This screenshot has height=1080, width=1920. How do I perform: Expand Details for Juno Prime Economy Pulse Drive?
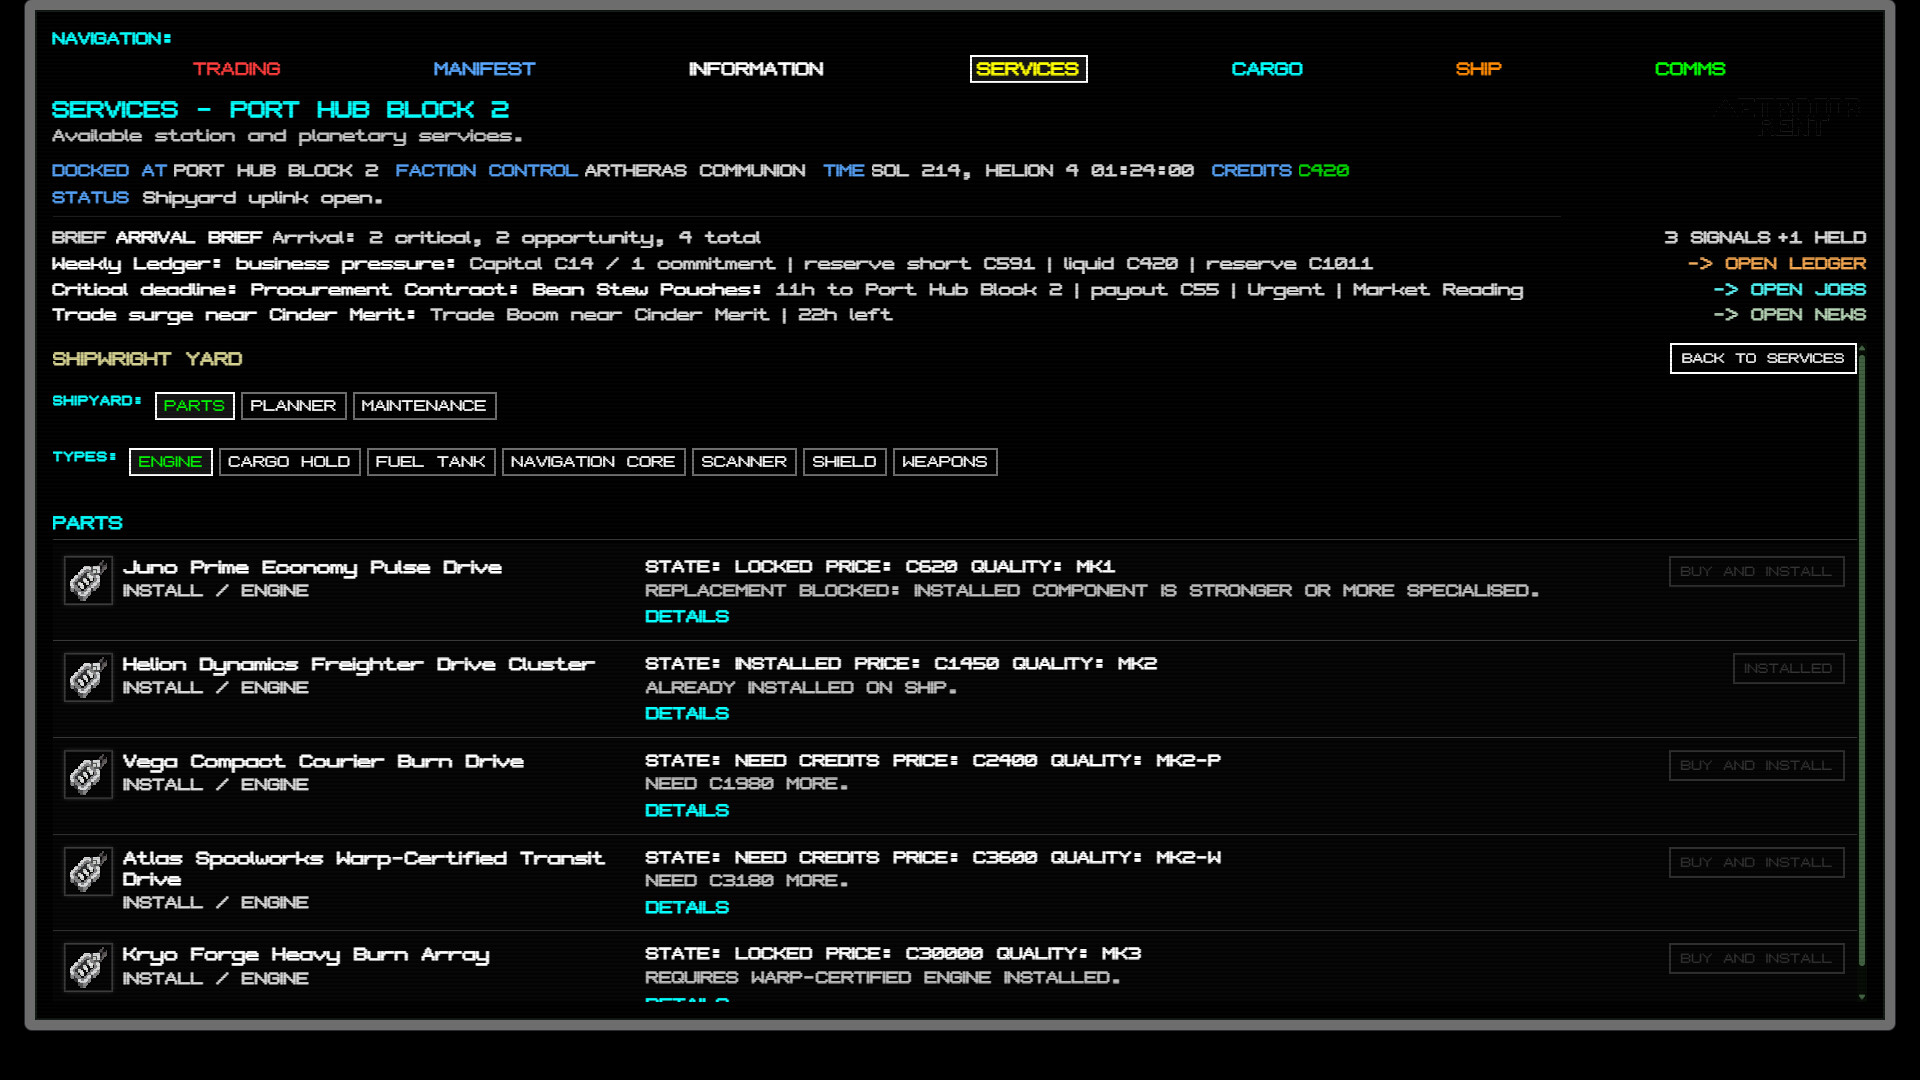pyautogui.click(x=687, y=617)
